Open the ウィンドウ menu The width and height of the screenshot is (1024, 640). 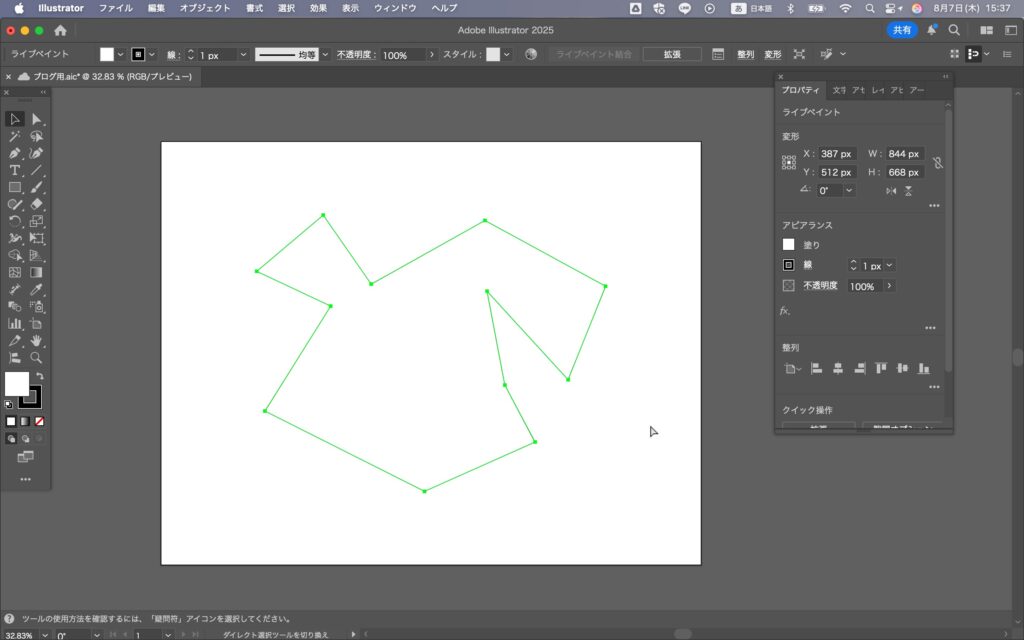[x=394, y=8]
